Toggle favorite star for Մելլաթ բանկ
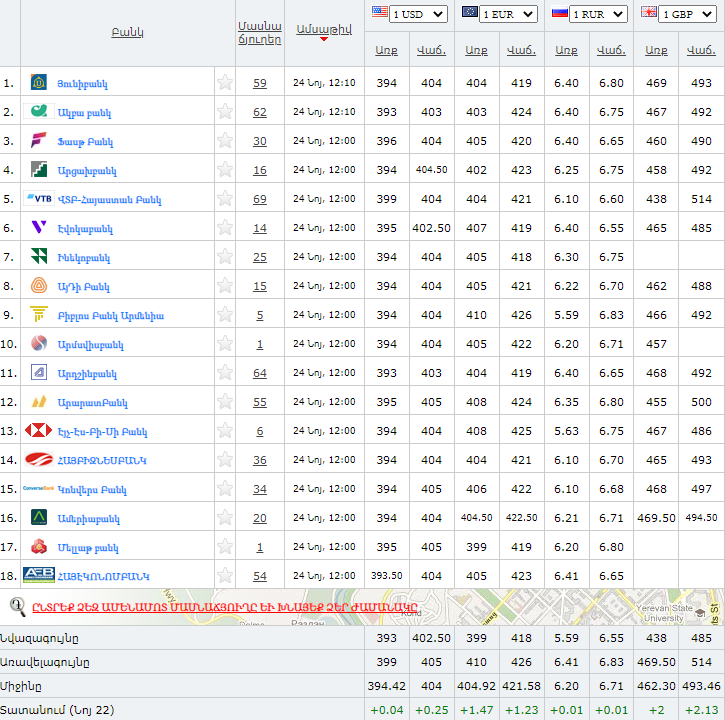Image resolution: width=725 pixels, height=720 pixels. tap(225, 546)
